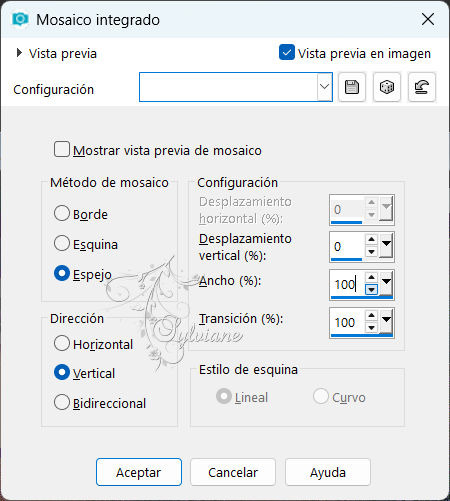Choose Bidireccional direction option
This screenshot has width=450, height=501.
tap(62, 402)
